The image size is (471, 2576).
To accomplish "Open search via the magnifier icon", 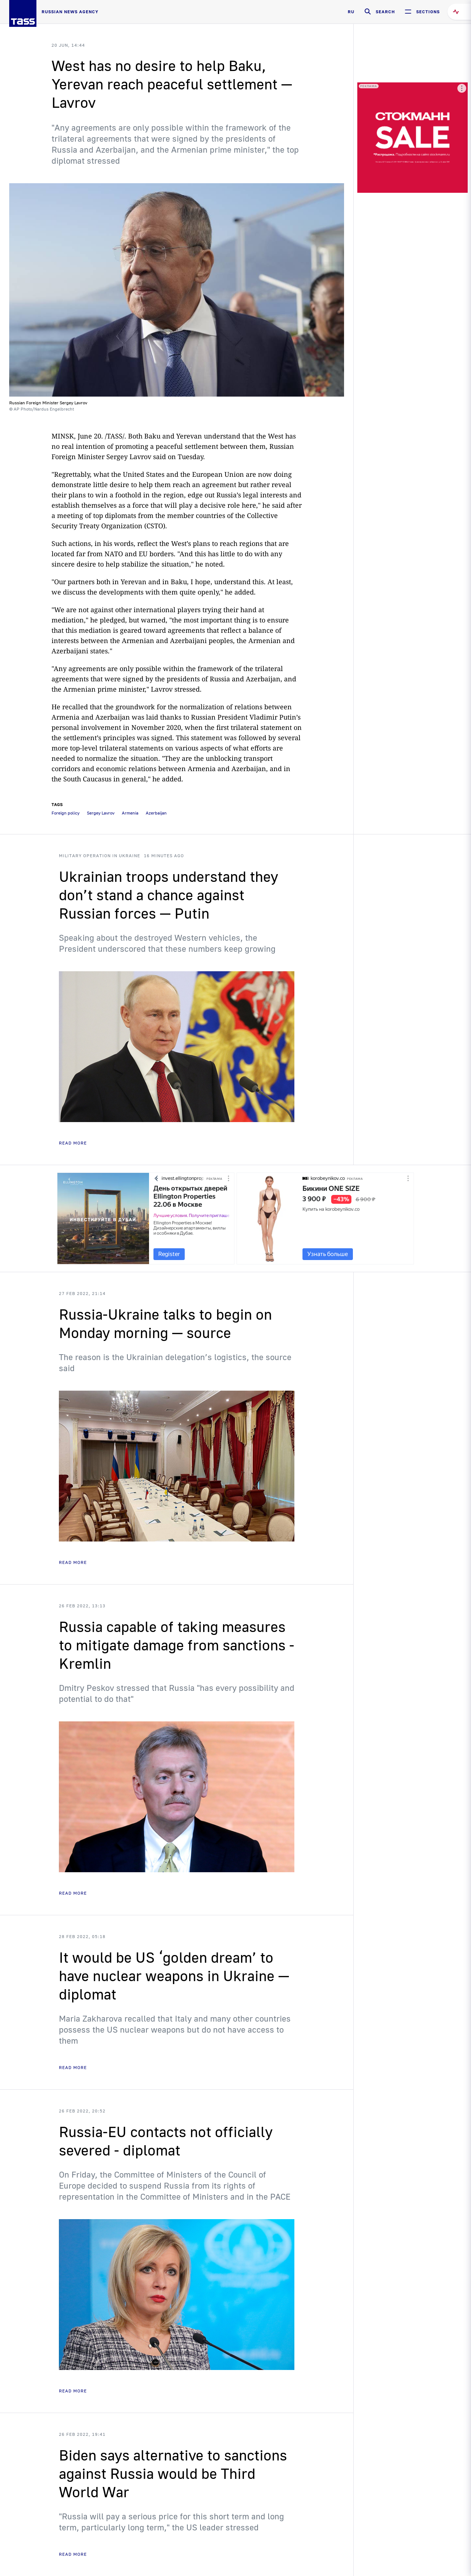I will coord(367,12).
